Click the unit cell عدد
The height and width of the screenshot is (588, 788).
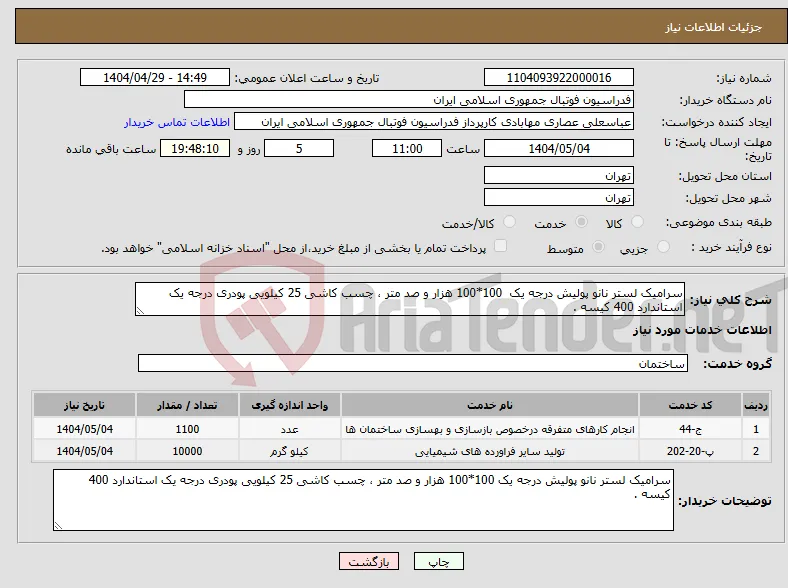[x=290, y=429]
